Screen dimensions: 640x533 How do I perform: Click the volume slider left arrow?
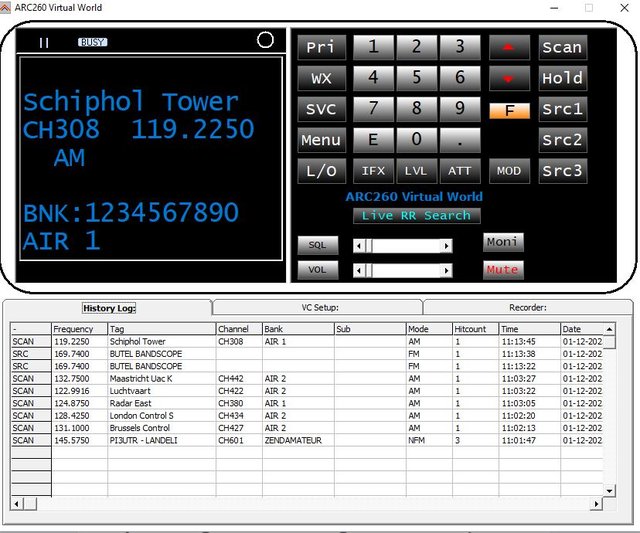(x=359, y=271)
